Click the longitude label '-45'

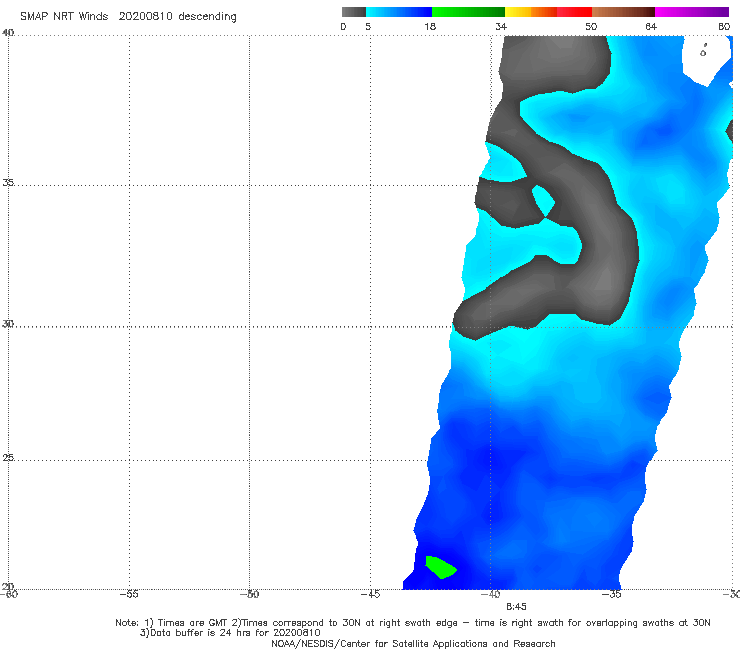(370, 594)
